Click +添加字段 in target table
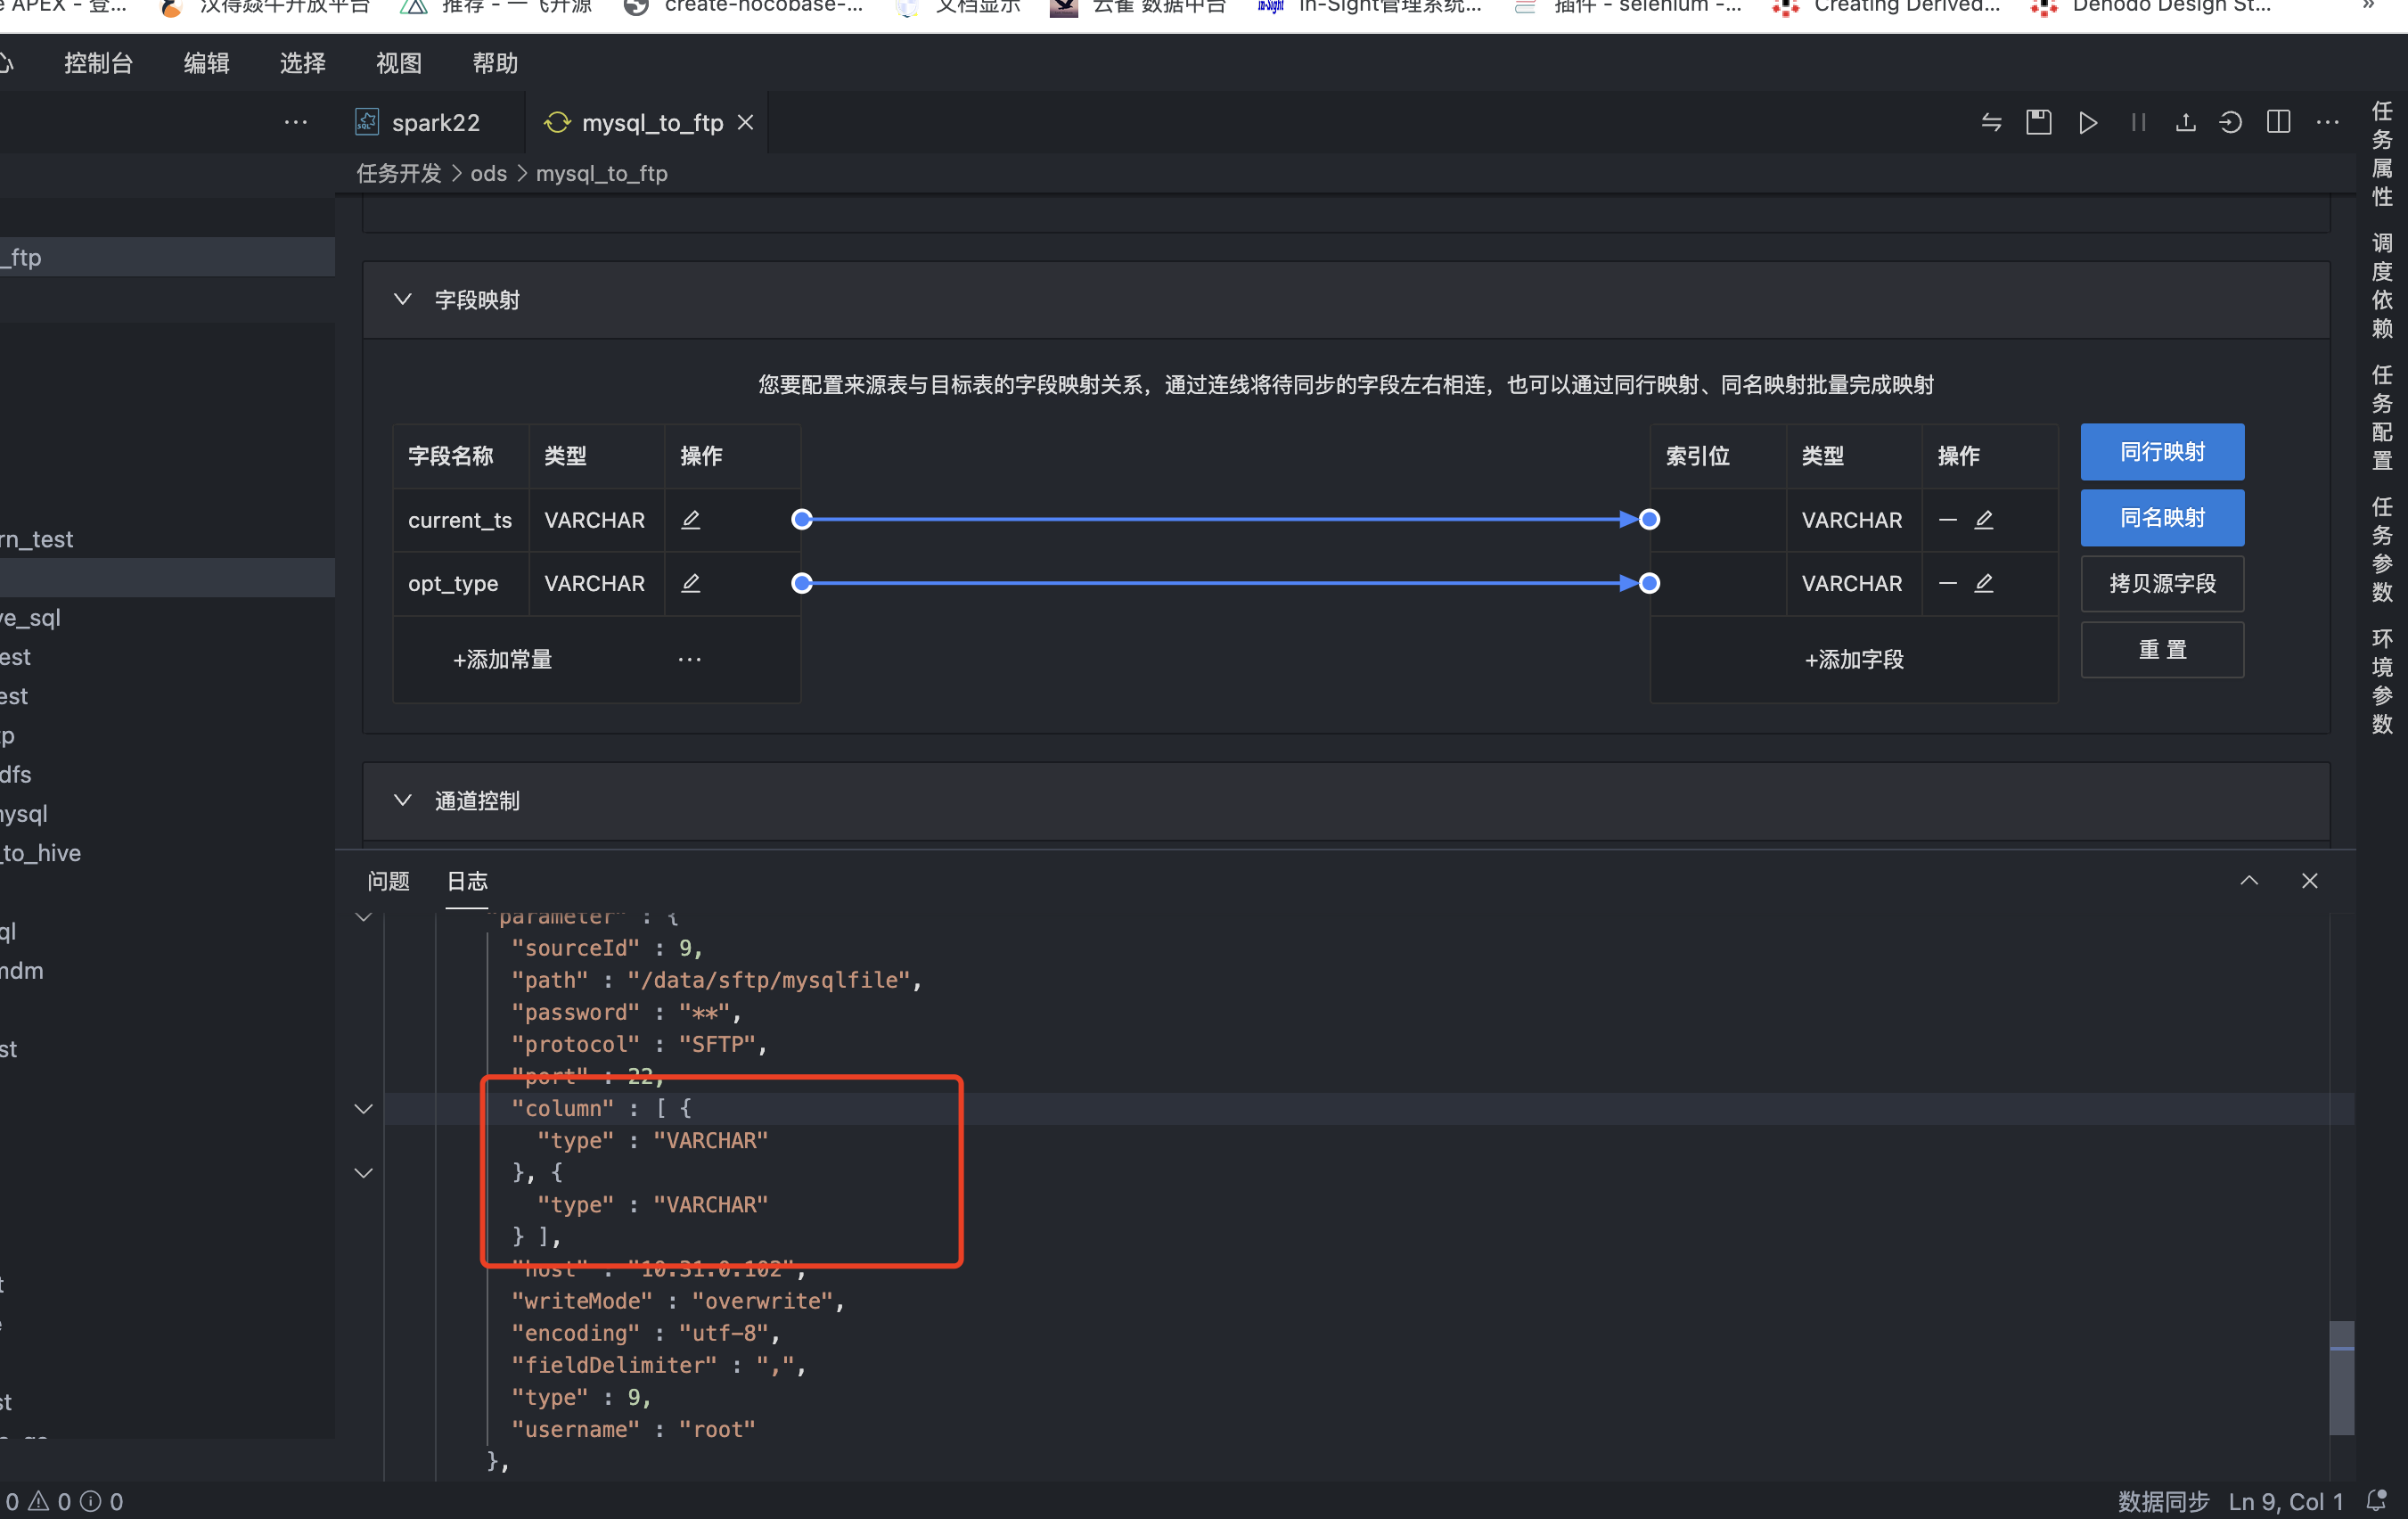This screenshot has height=1519, width=2408. 1853,660
